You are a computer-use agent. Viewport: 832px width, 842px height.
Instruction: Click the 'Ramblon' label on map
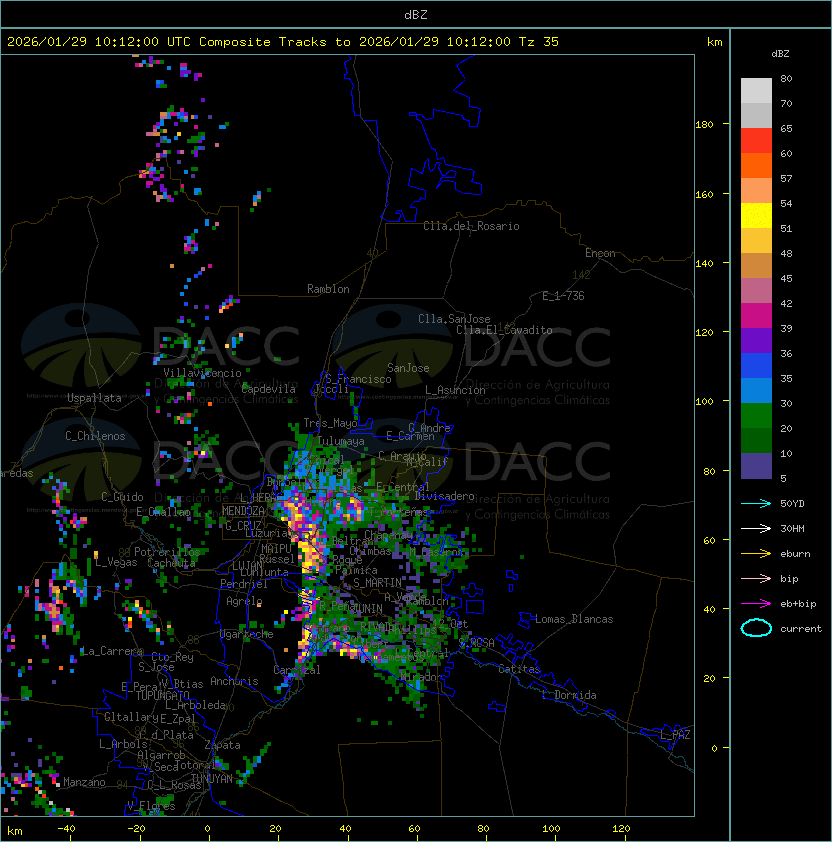coord(328,289)
